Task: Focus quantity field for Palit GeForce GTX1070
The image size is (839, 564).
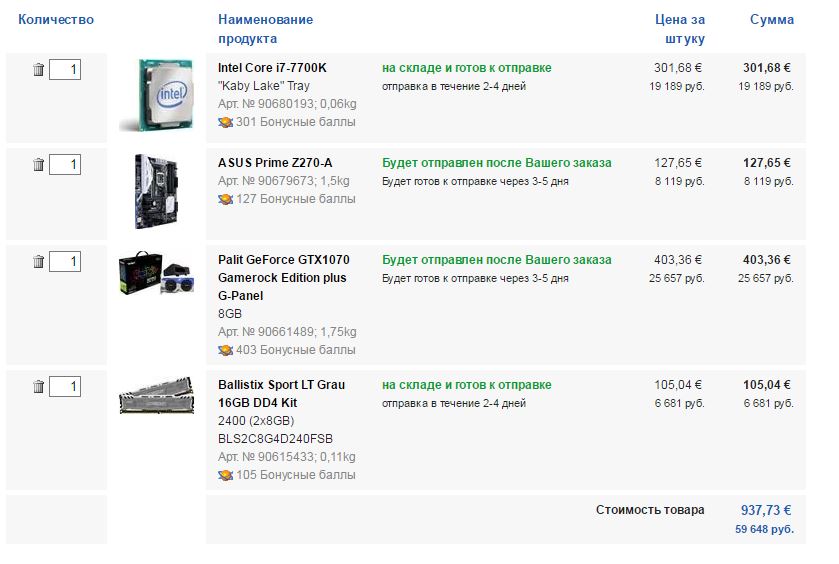Action: [x=65, y=262]
